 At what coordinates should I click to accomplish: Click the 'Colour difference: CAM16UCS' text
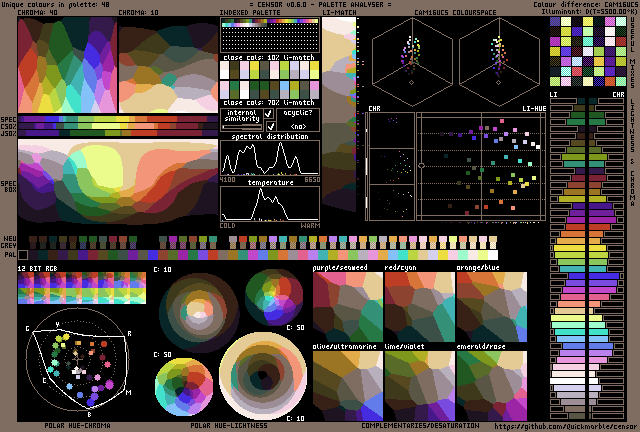pyautogui.click(x=586, y=4)
